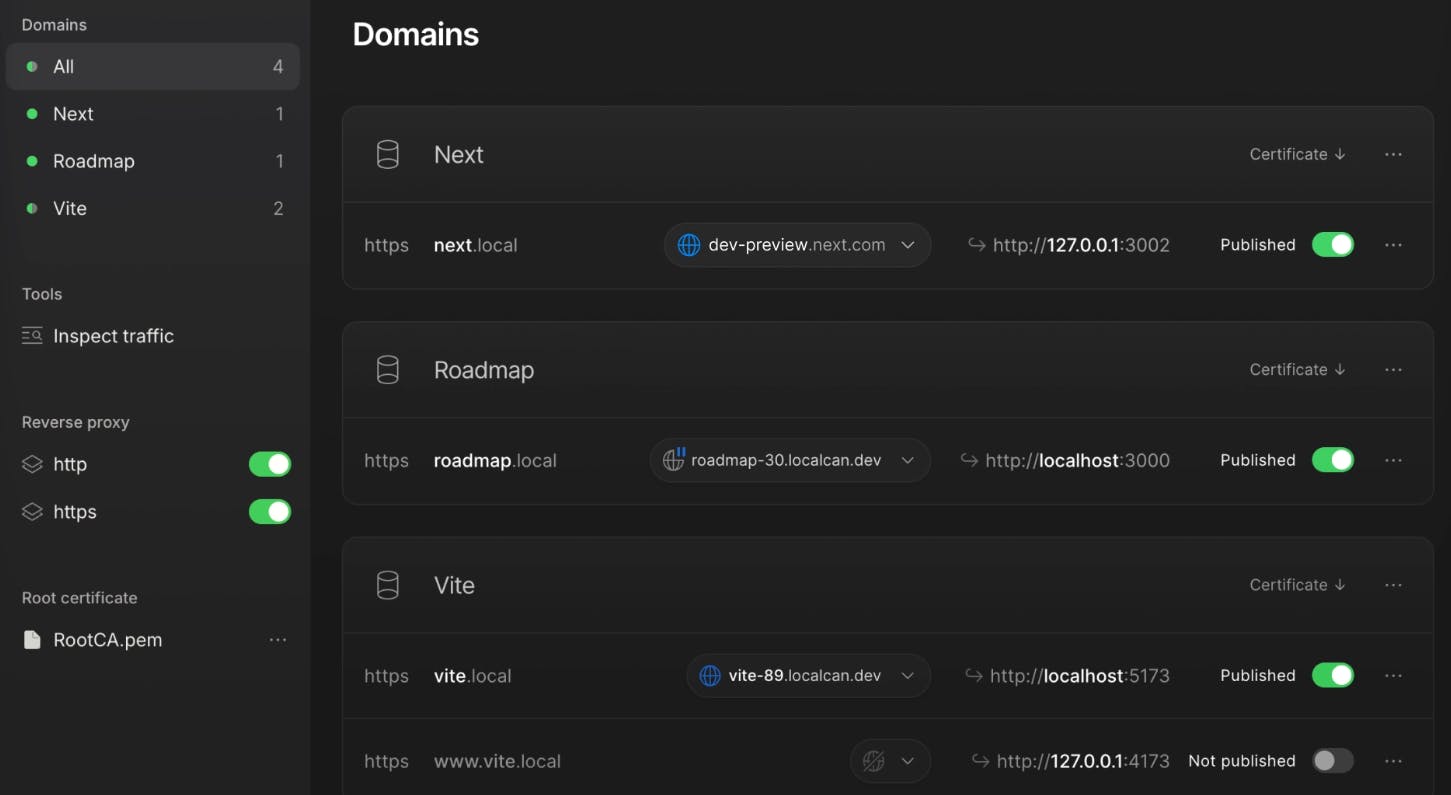Click Published label in roadmap.local row
The height and width of the screenshot is (795, 1451).
coord(1258,460)
